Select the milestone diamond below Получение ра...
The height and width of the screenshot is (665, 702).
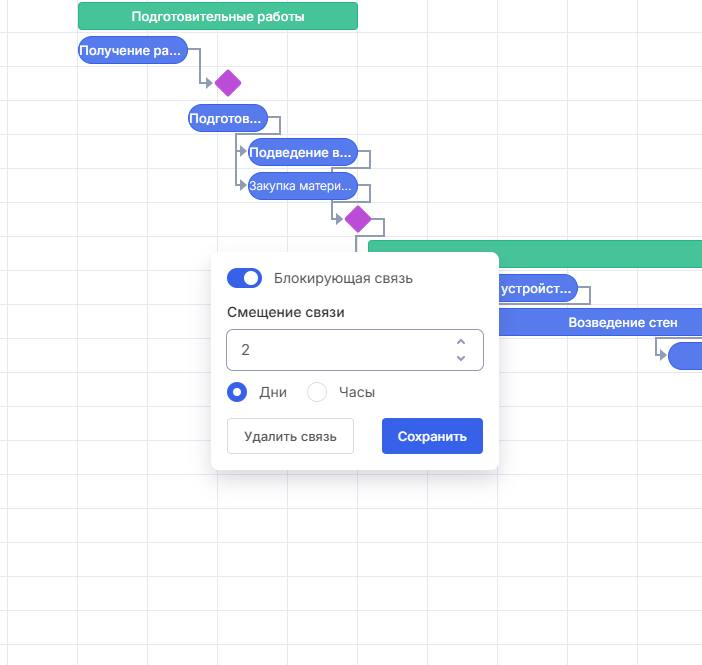(228, 83)
